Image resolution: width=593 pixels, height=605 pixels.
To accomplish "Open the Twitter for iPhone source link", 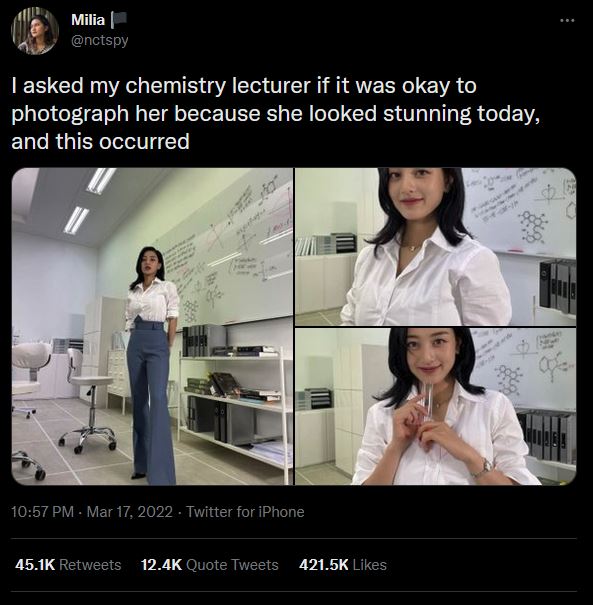I will click(x=245, y=512).
